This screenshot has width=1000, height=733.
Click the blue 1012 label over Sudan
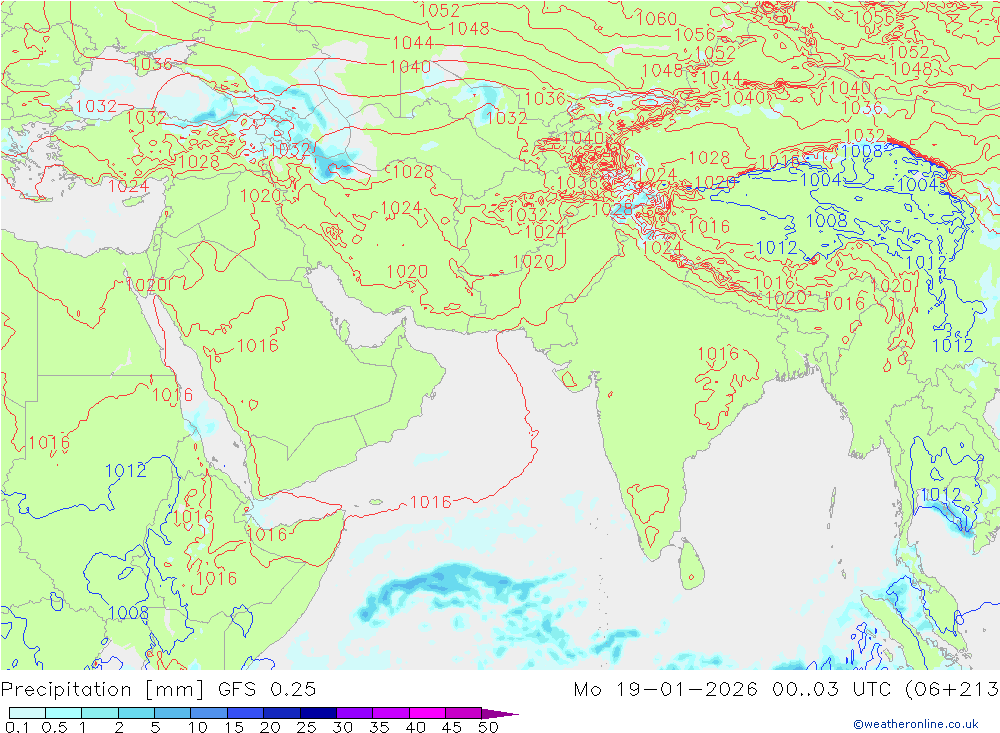click(126, 471)
